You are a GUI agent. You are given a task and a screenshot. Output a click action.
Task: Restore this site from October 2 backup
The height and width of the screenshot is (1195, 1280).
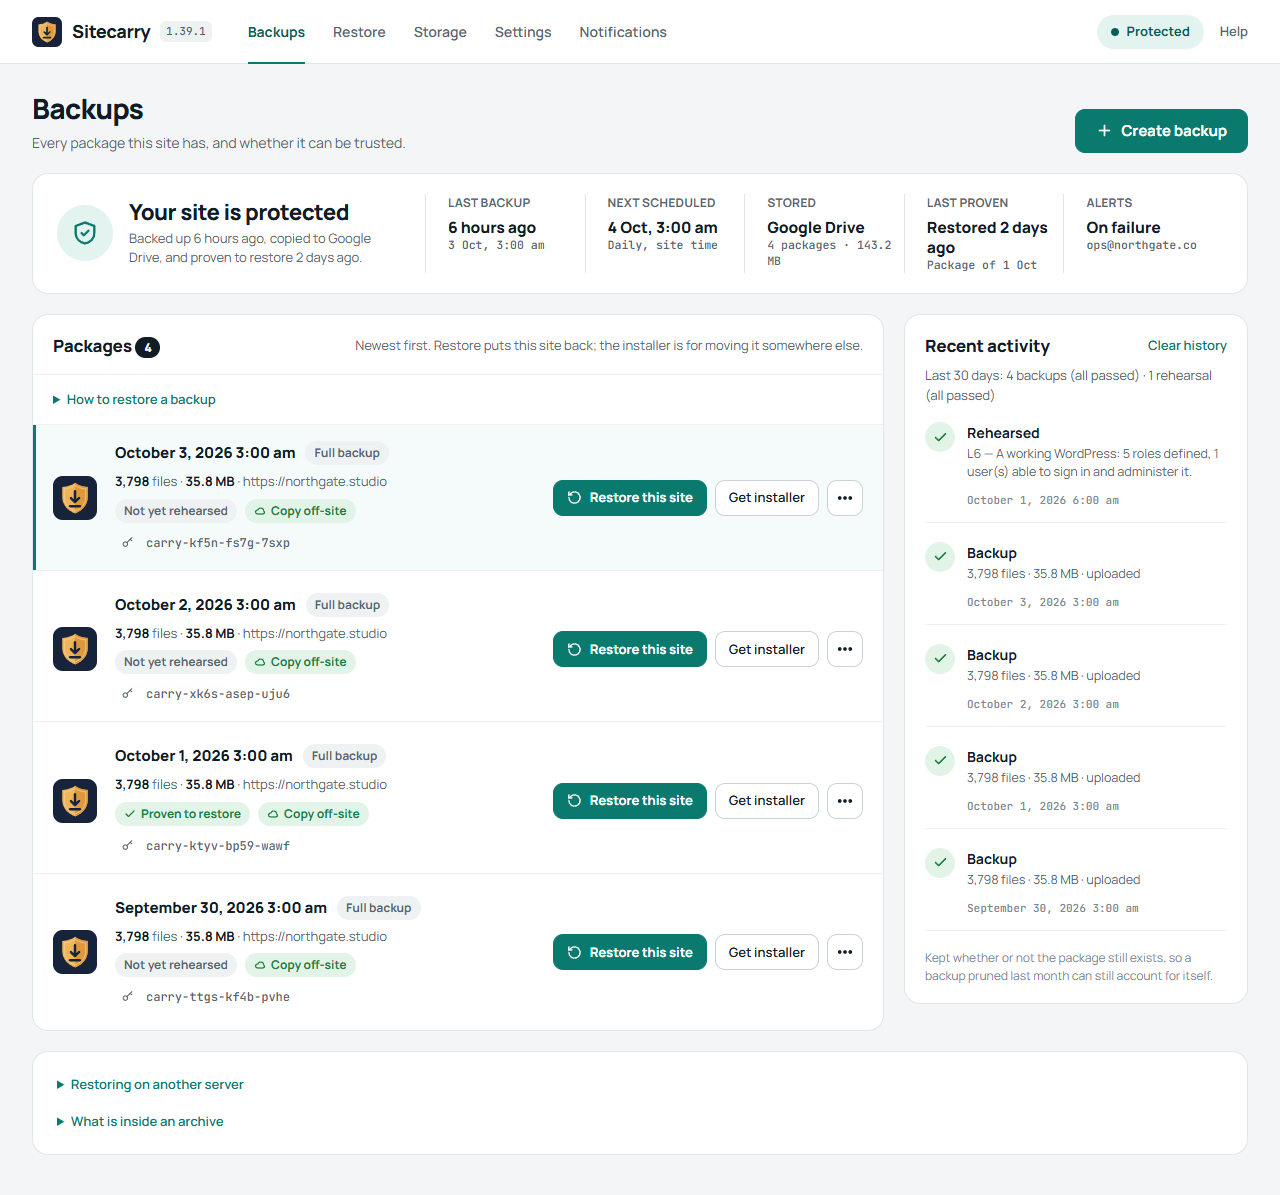[x=630, y=649]
